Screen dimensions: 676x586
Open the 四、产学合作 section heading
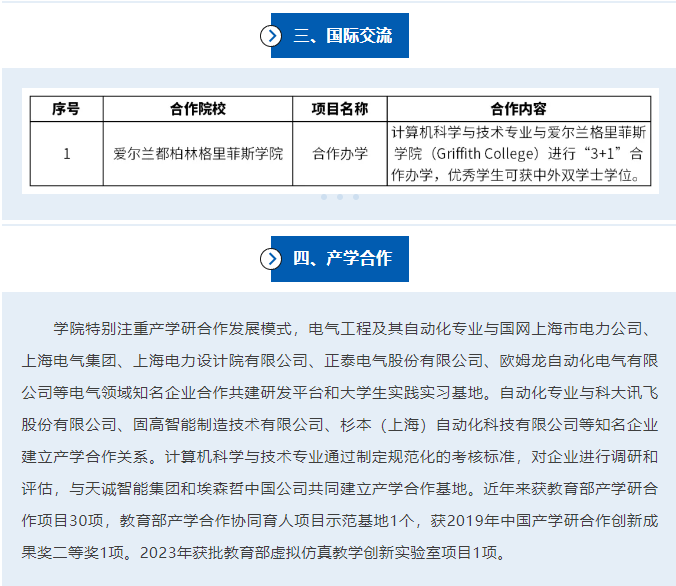coord(342,259)
